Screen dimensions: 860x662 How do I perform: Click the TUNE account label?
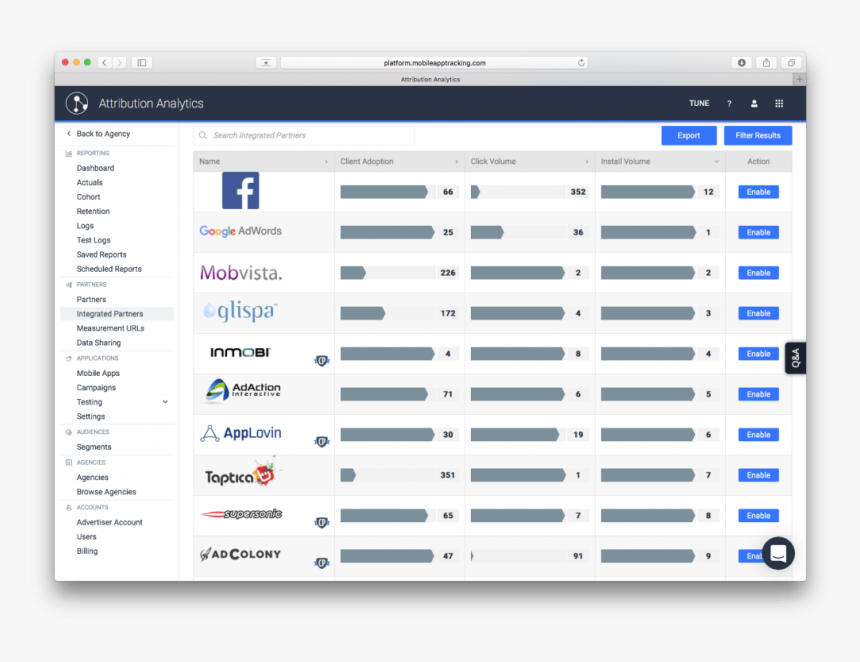click(x=699, y=104)
